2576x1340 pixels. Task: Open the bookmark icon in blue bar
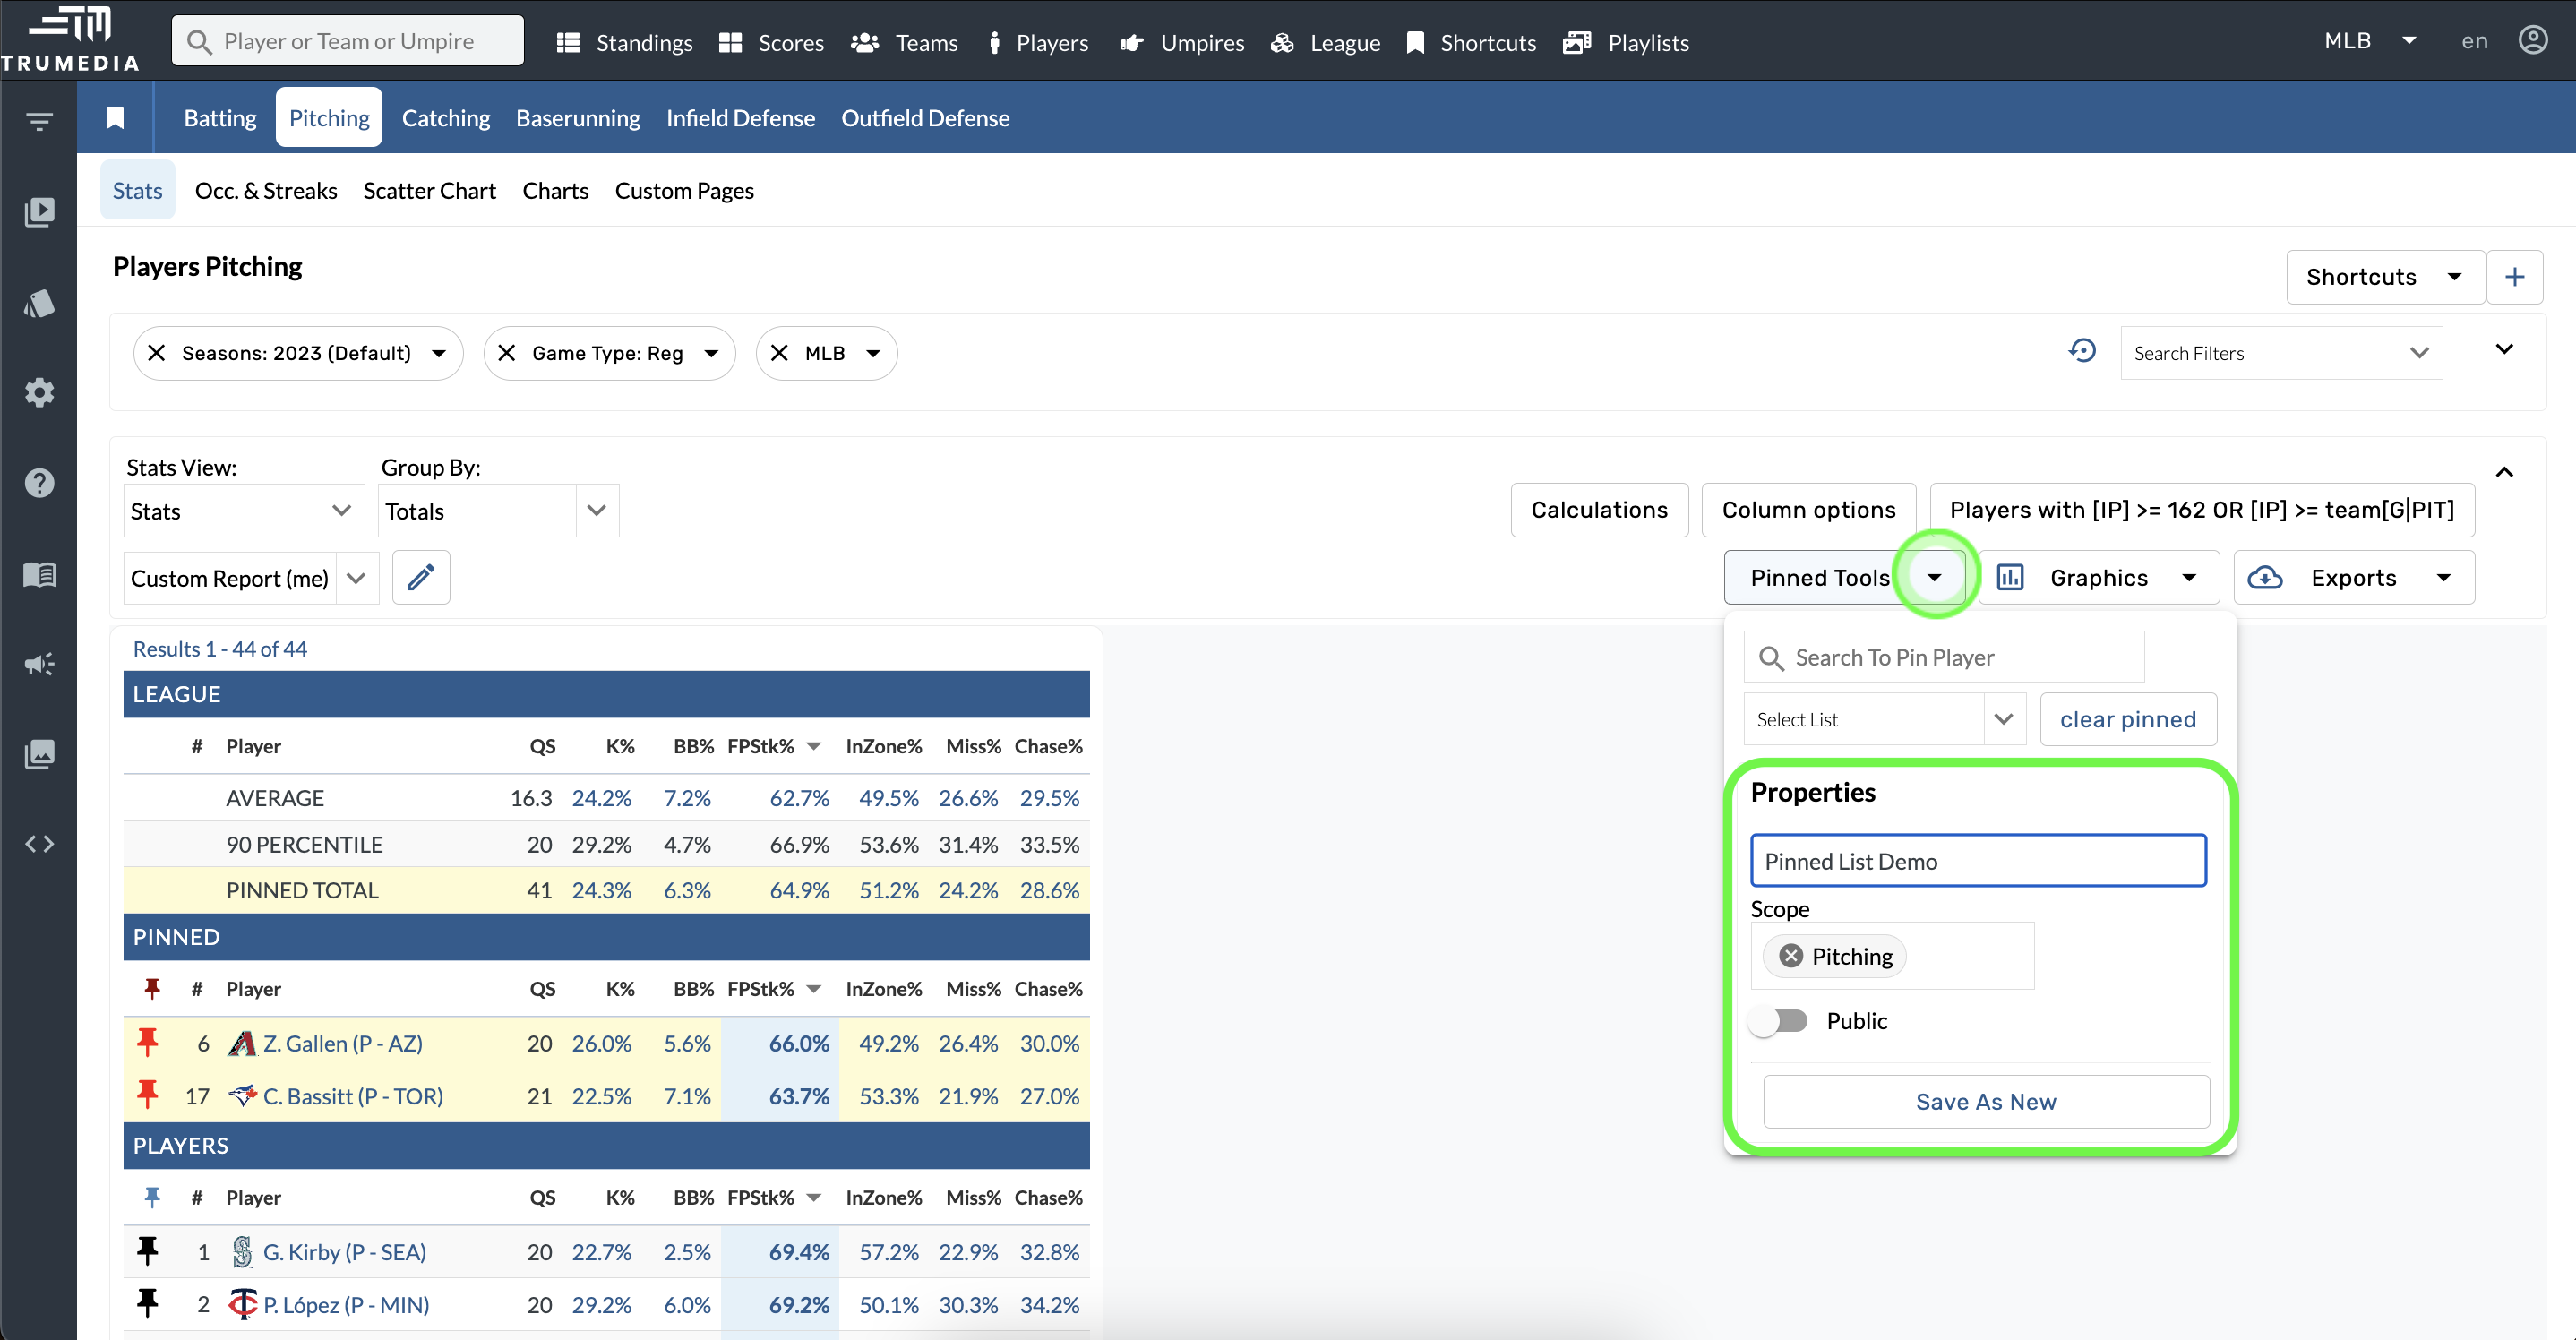click(115, 118)
